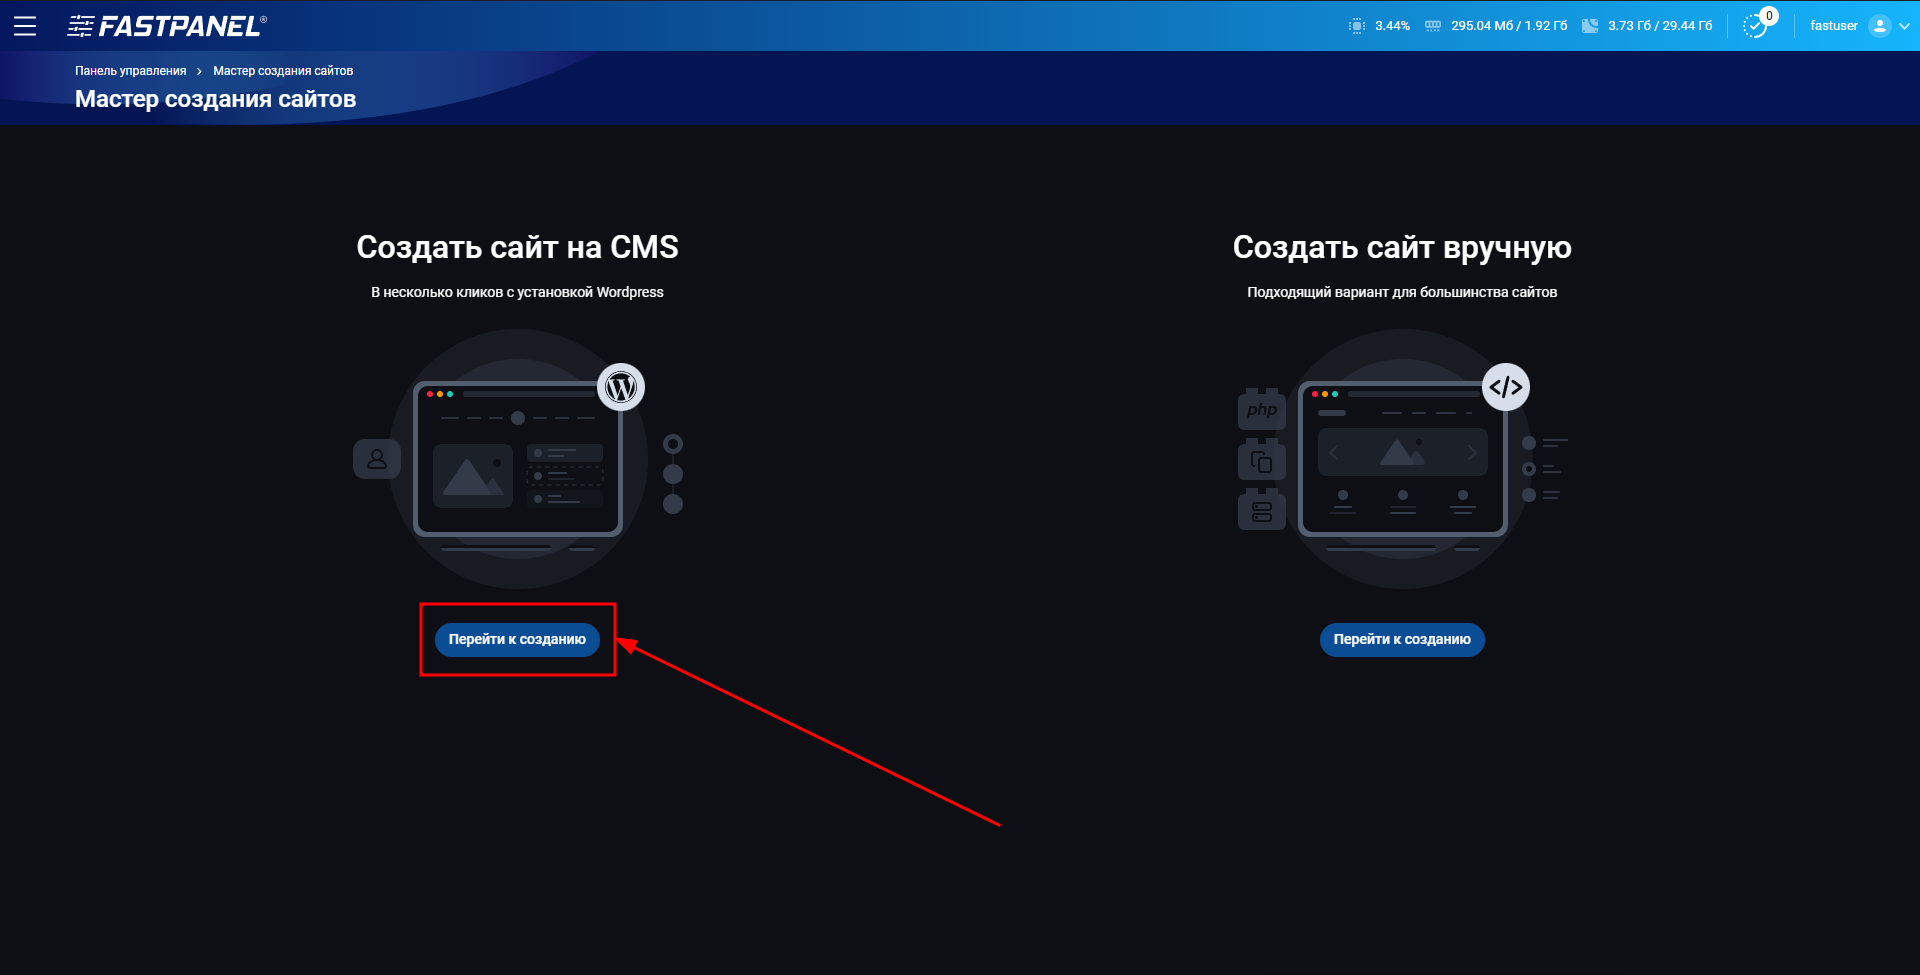The image size is (1920, 975).
Task: Click the WordPress icon on the CMS illustration
Action: coord(621,386)
